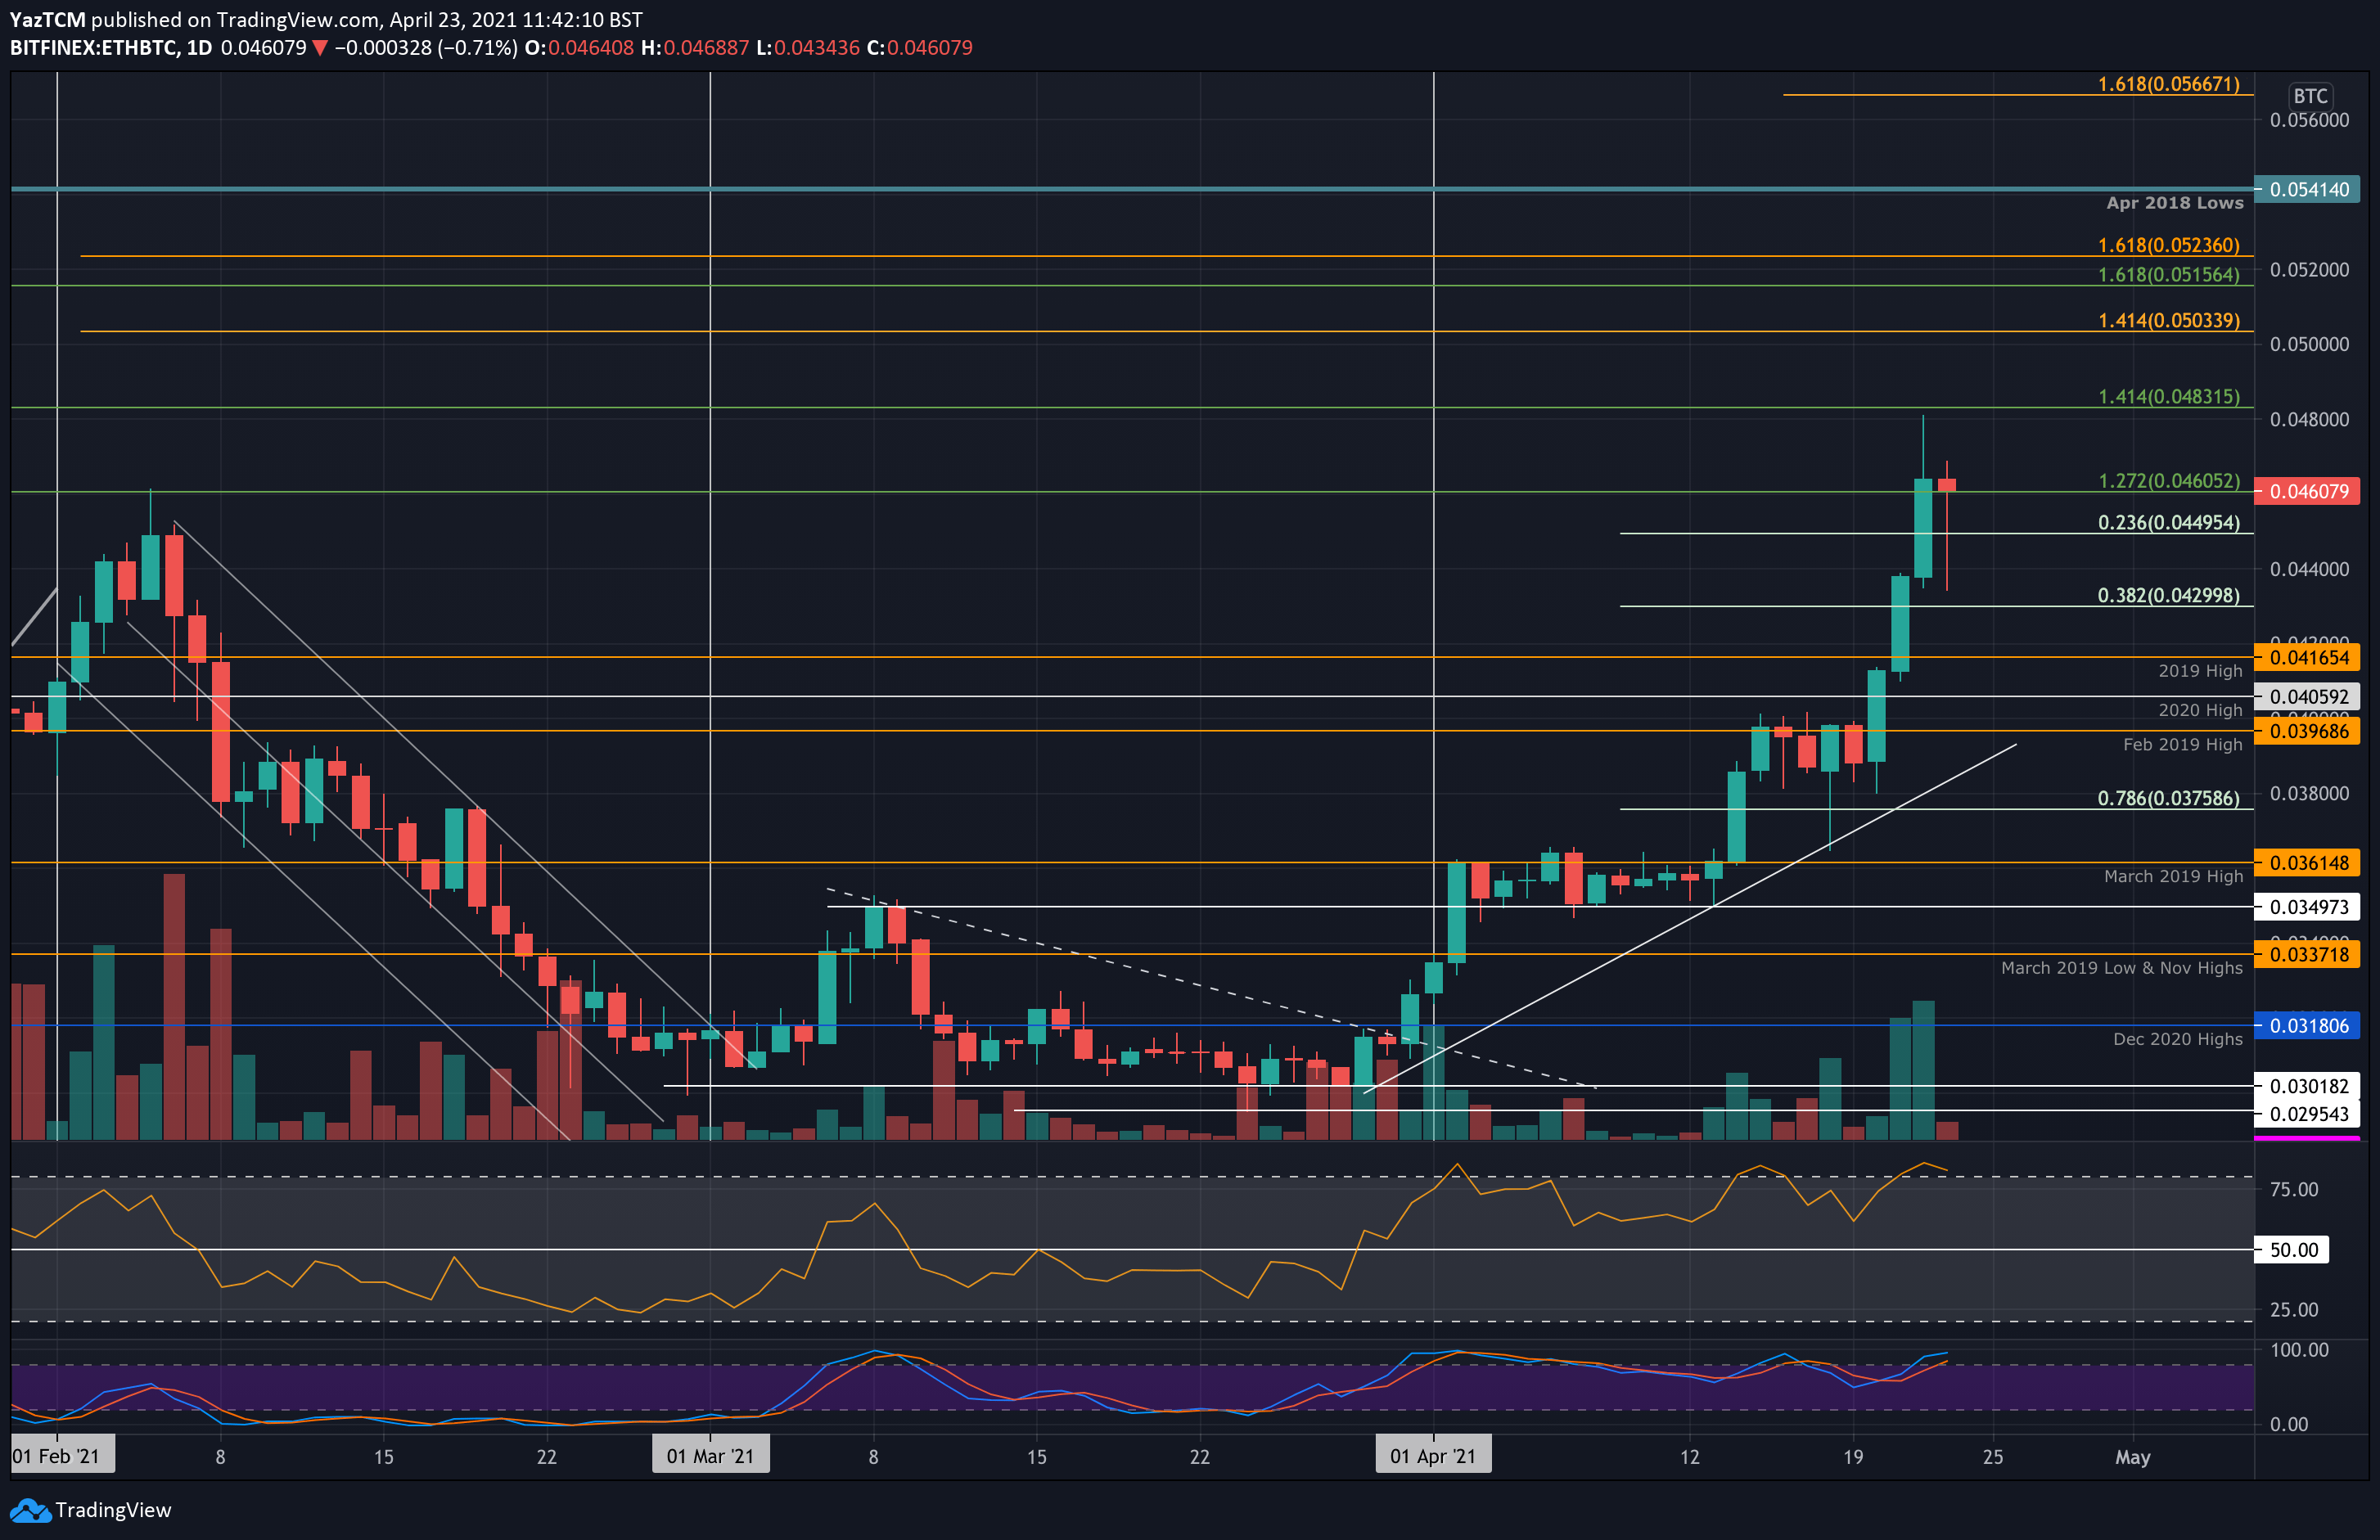
Task: Click the 01 Apr '21 date marker
Action: [1433, 1456]
